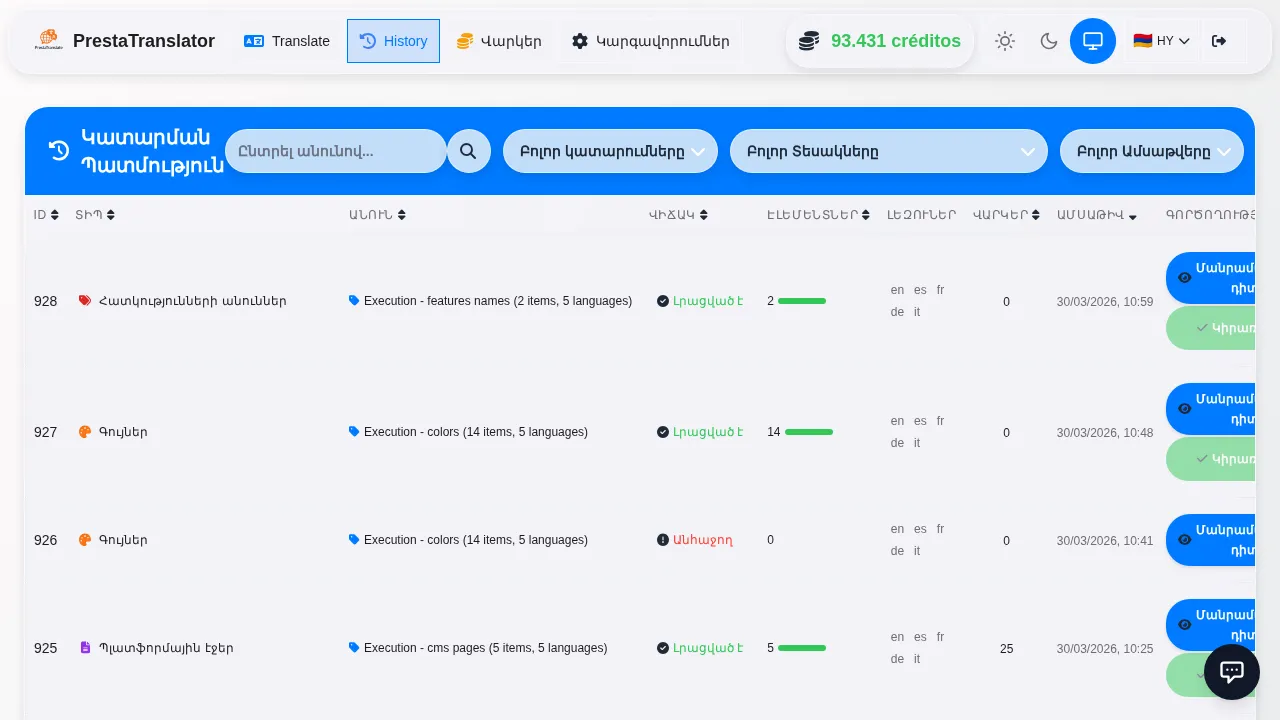Click the PrestaTranslator logo

pos(48,41)
